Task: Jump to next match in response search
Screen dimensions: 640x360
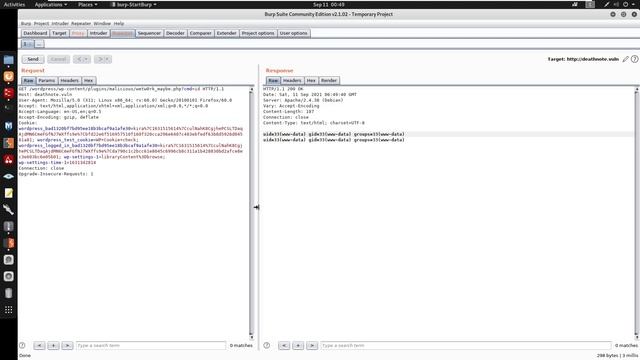Action: [312, 345]
